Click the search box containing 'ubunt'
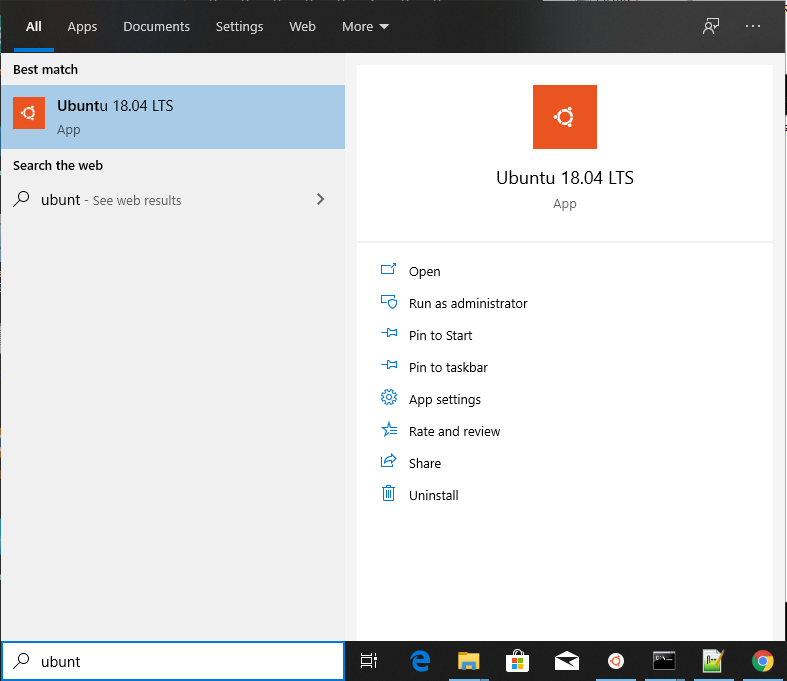 pos(185,661)
